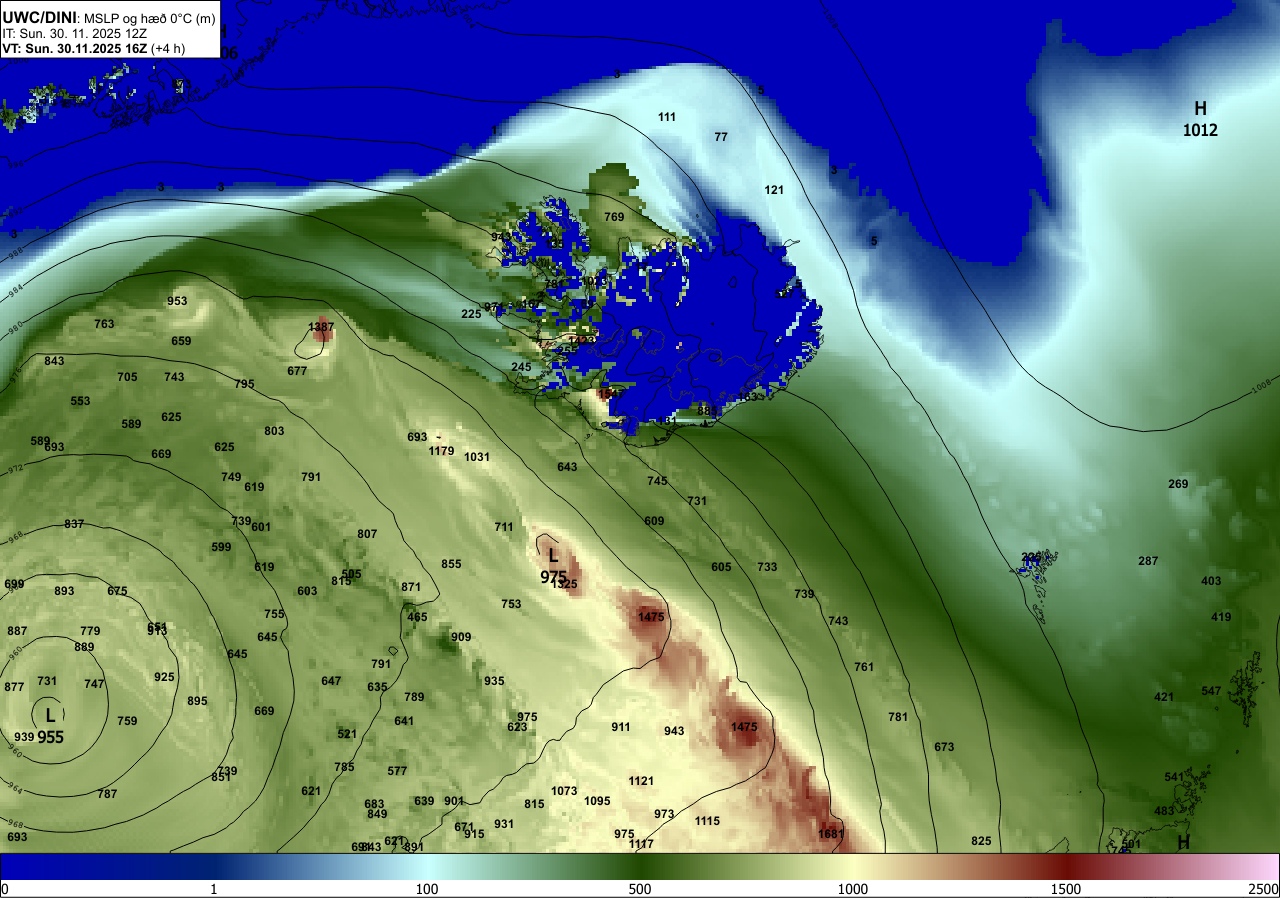The width and height of the screenshot is (1280, 898).
Task: Click the 245 value southwest of Iceland
Action: [x=521, y=367]
